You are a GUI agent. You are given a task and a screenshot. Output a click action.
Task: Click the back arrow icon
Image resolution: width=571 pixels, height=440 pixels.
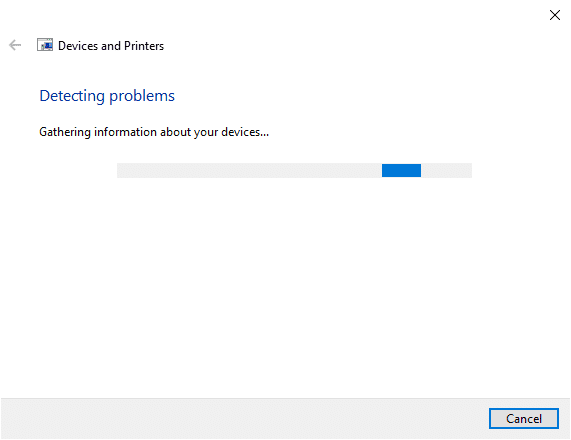point(15,45)
